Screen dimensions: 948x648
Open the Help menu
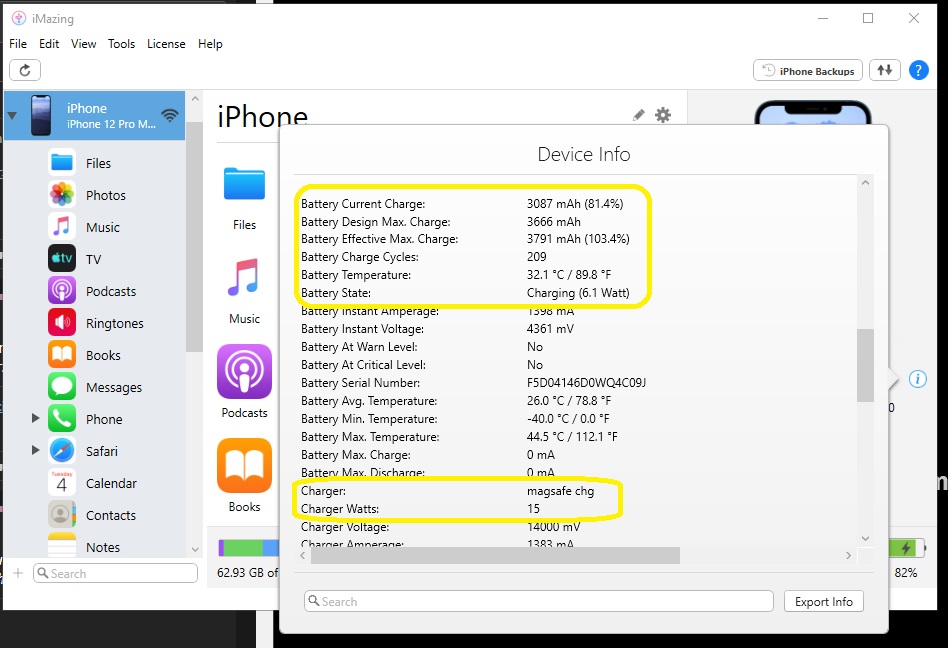pyautogui.click(x=210, y=44)
